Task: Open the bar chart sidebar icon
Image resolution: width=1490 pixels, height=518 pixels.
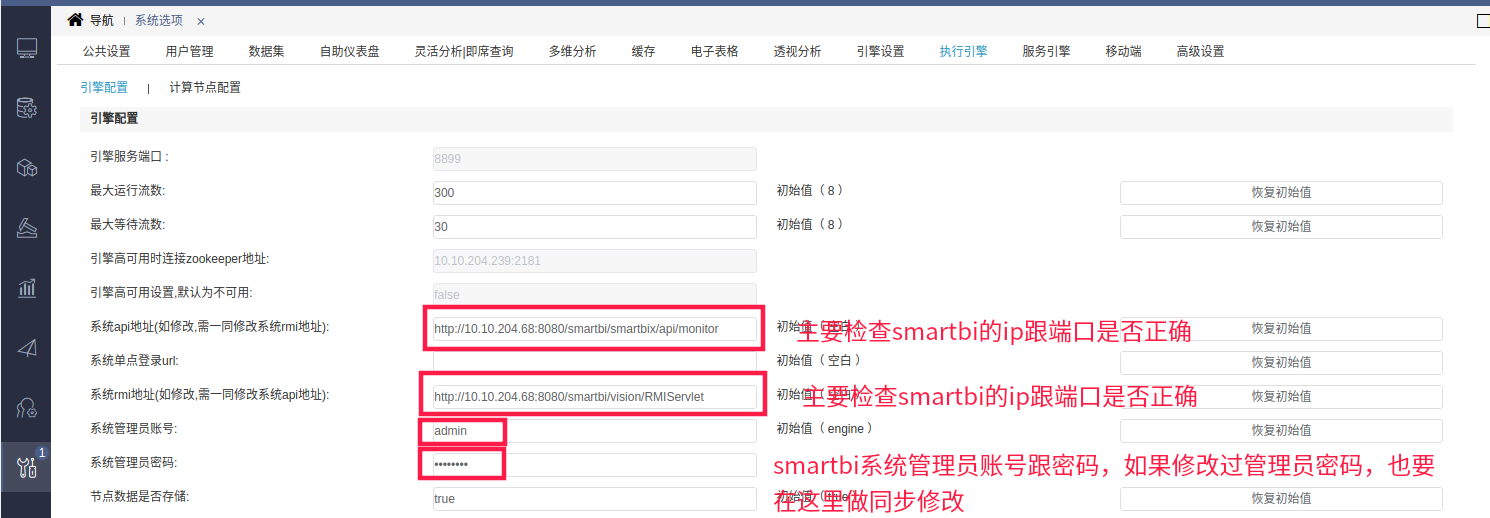Action: click(x=27, y=288)
